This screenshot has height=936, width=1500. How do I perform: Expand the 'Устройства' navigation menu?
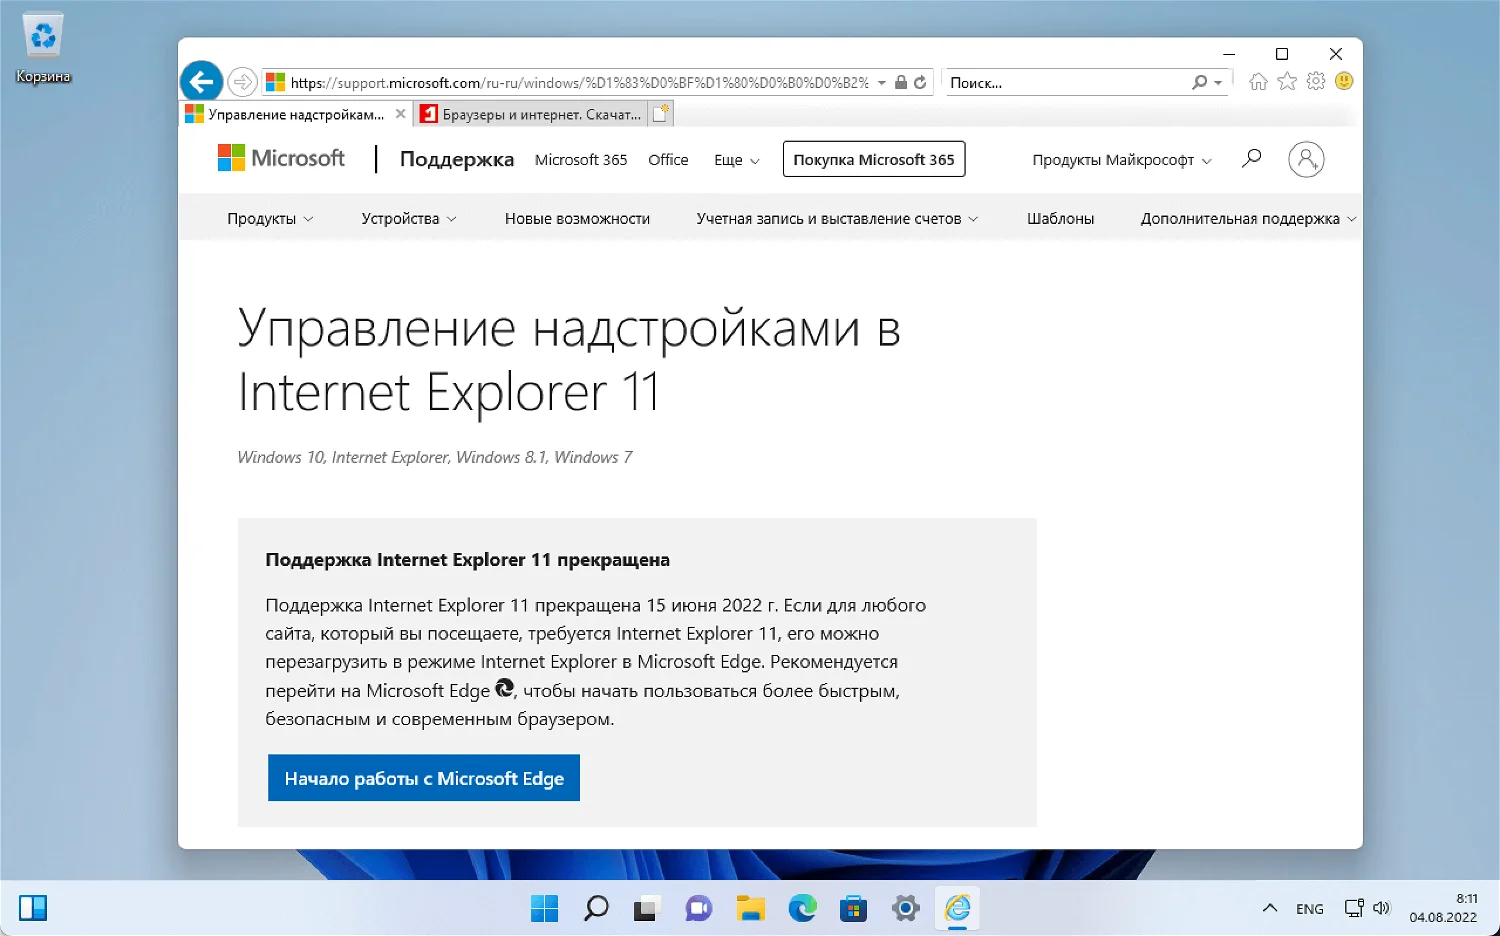pos(408,219)
